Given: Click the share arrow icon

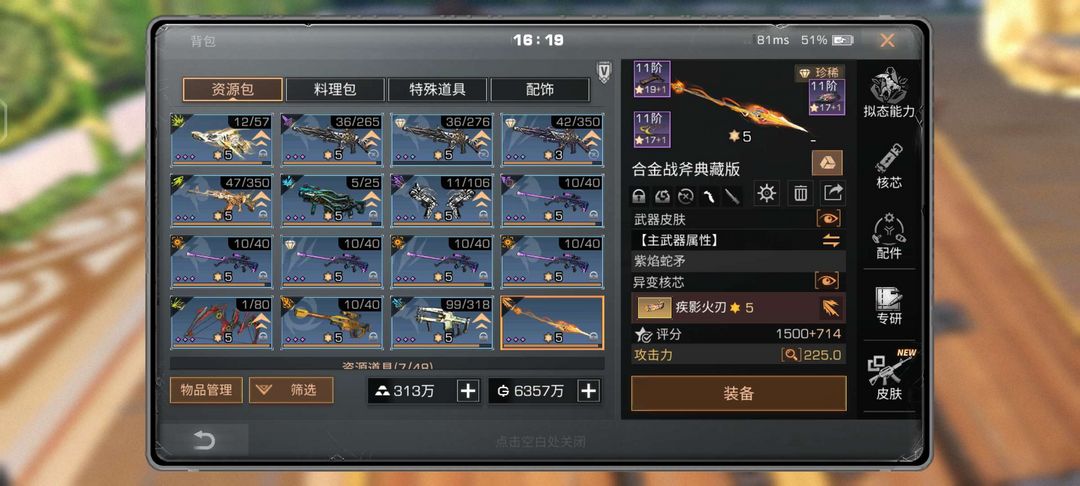Looking at the screenshot, I should point(833,194).
